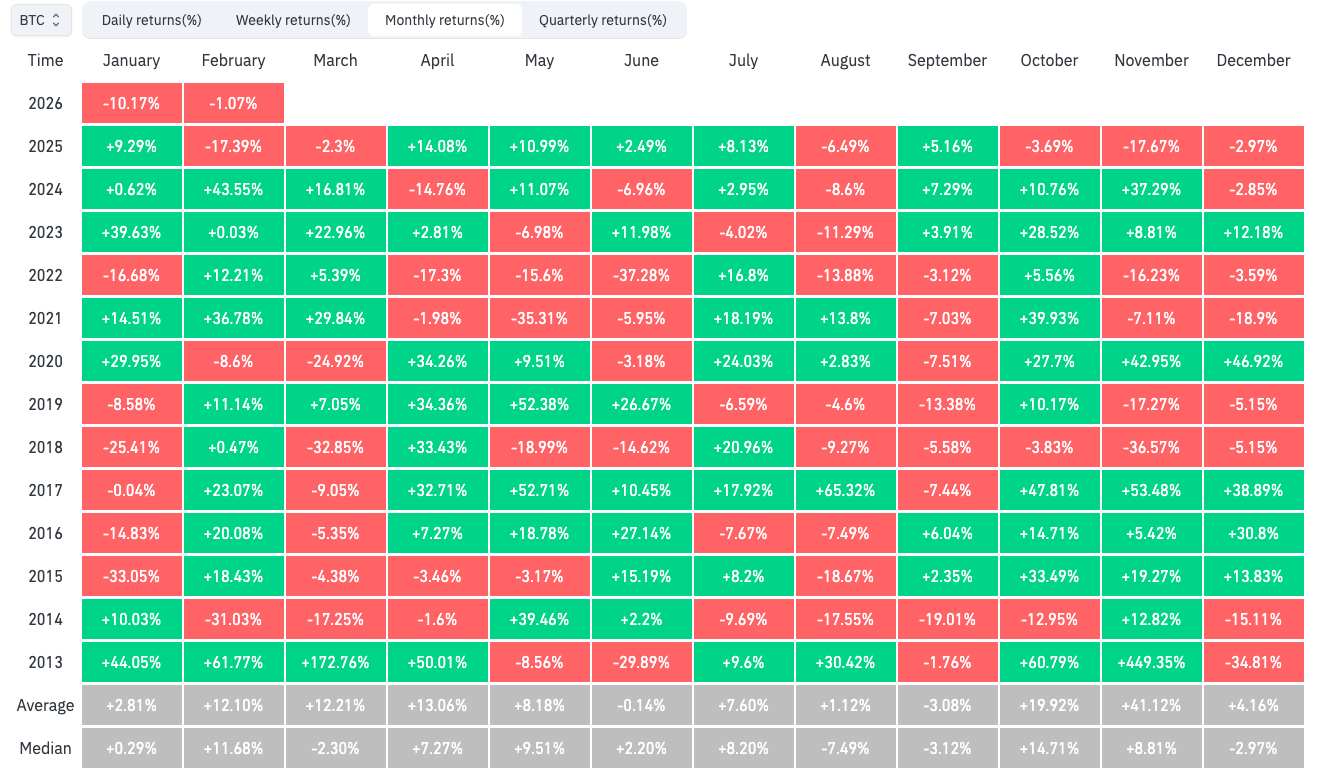Click the Median August -7.49% cell
The height and width of the screenshot is (776, 1318).
845,748
